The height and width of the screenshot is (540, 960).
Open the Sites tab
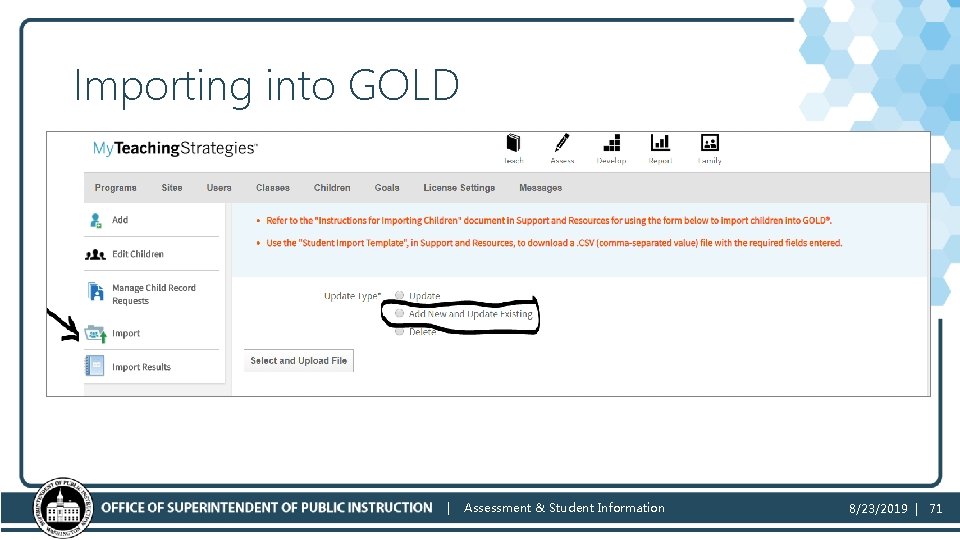coord(172,188)
